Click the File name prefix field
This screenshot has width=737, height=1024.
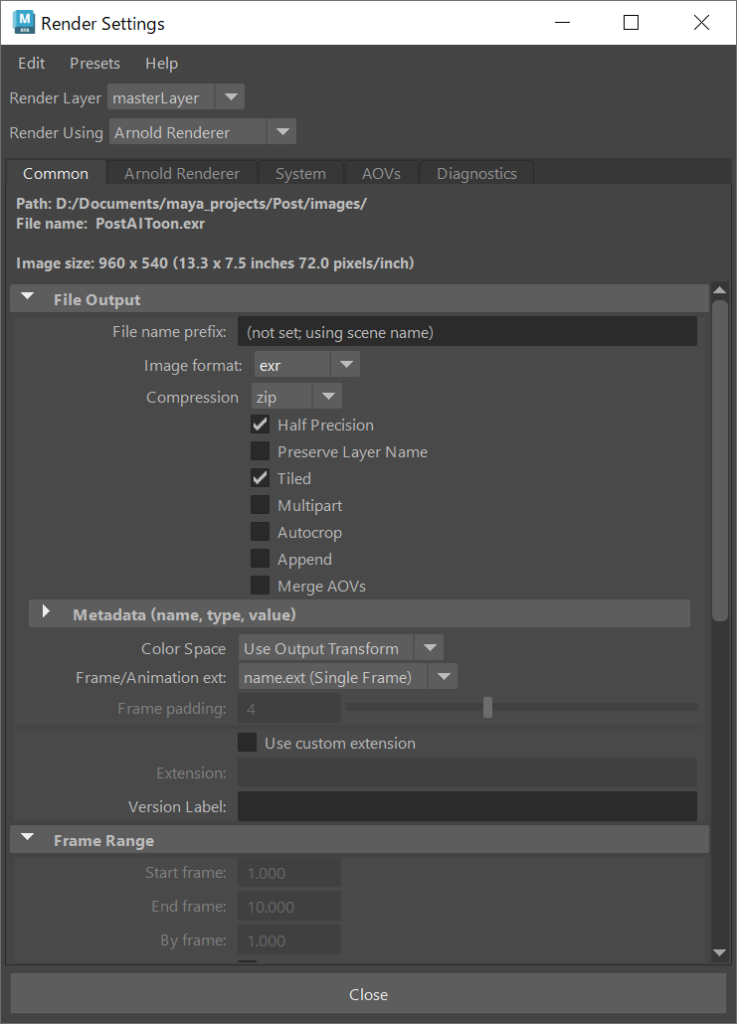click(x=467, y=332)
